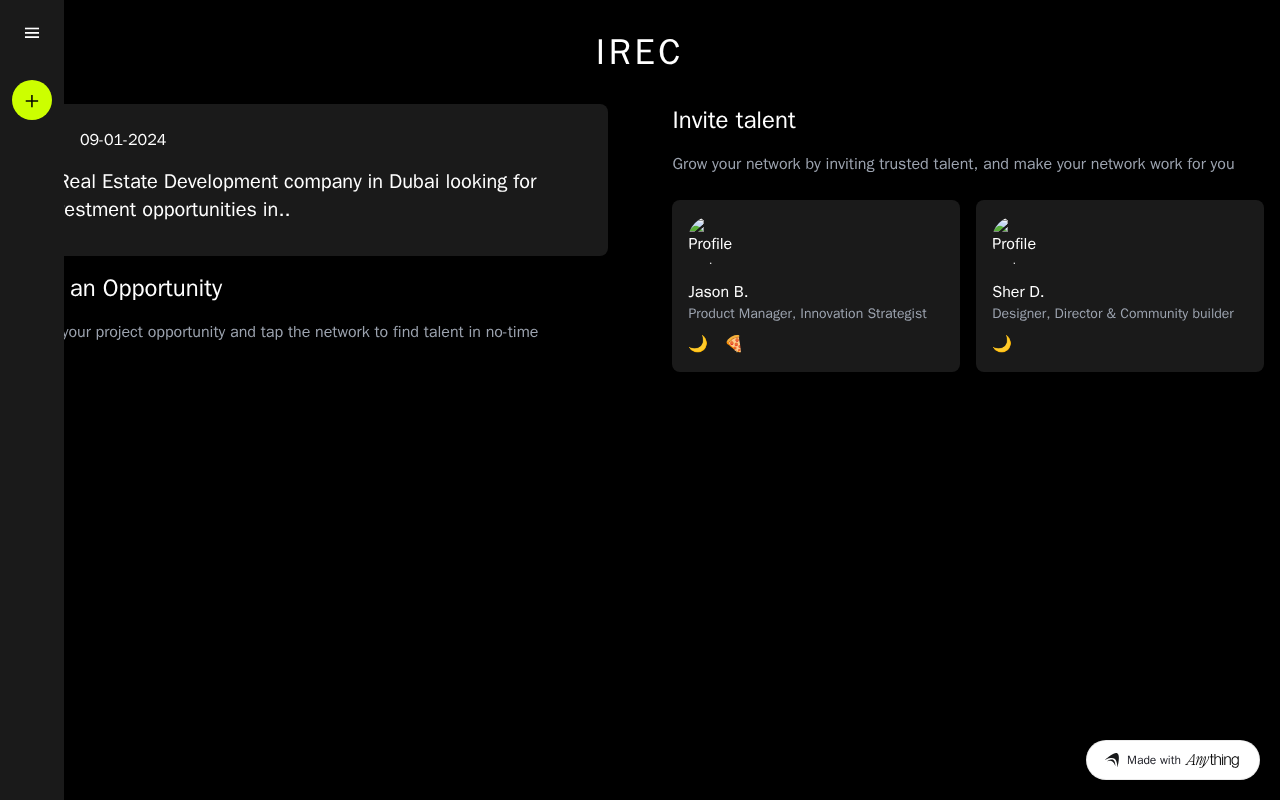Click the Made with Anything badge
The image size is (1280, 800).
1173,760
